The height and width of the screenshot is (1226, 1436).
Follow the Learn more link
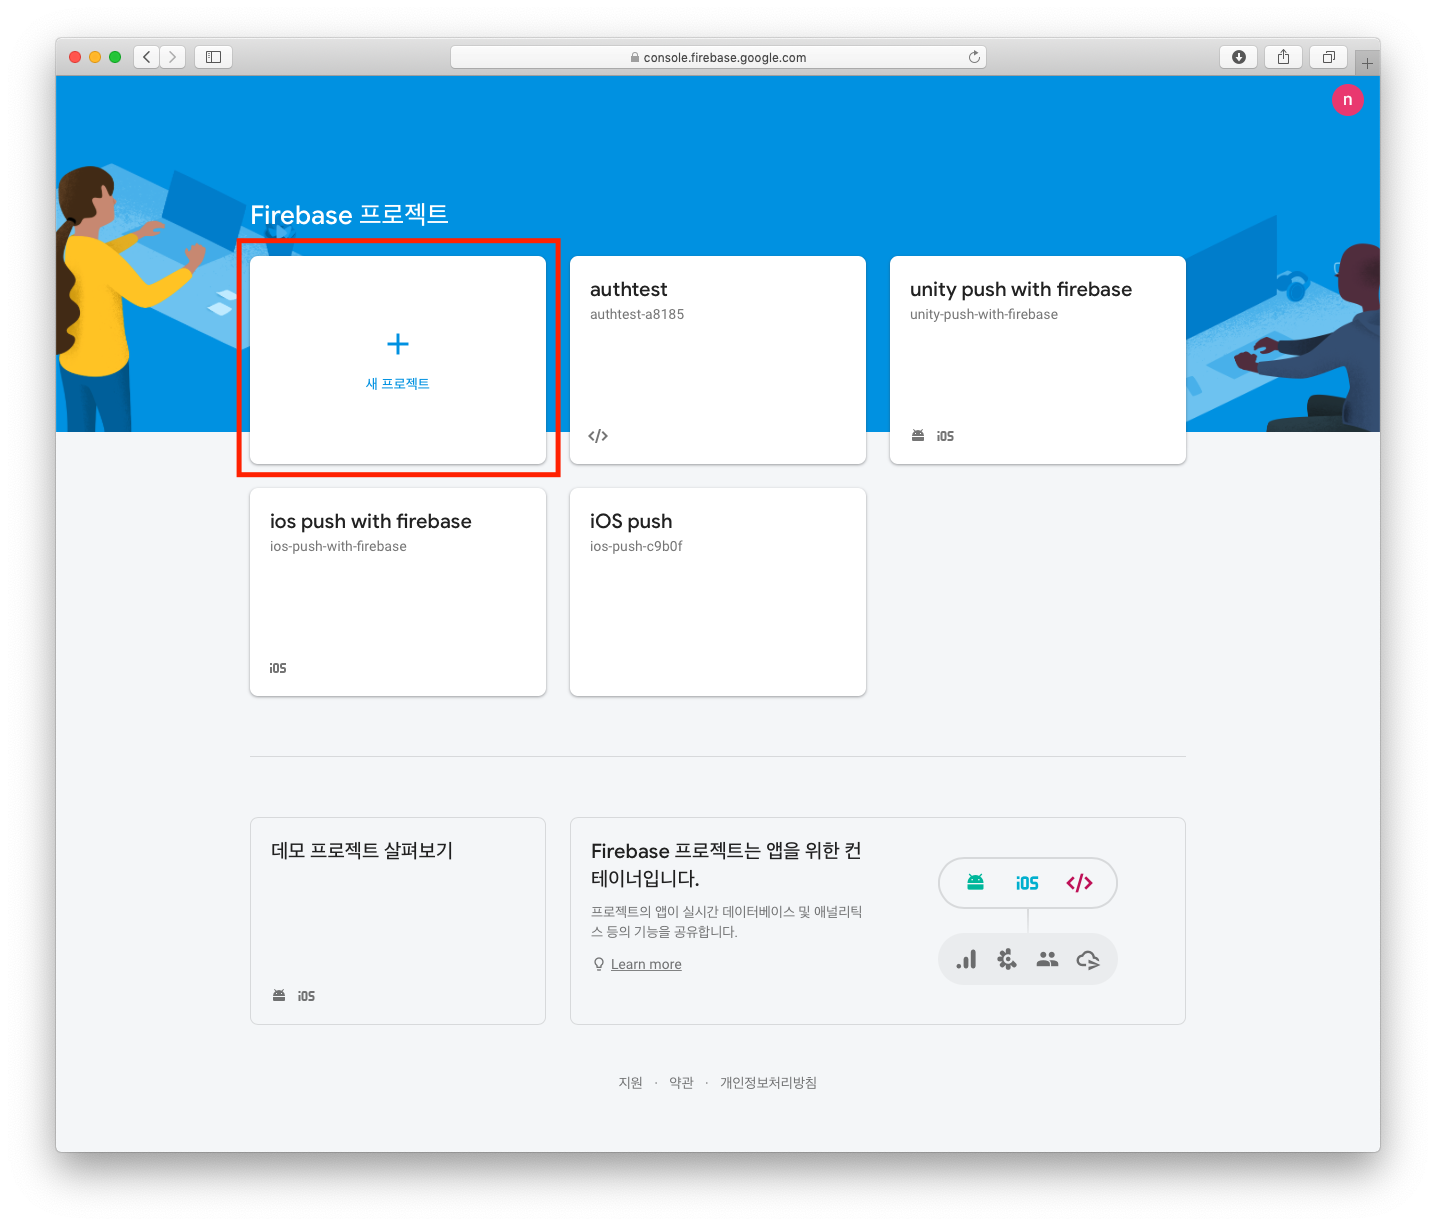(x=646, y=964)
